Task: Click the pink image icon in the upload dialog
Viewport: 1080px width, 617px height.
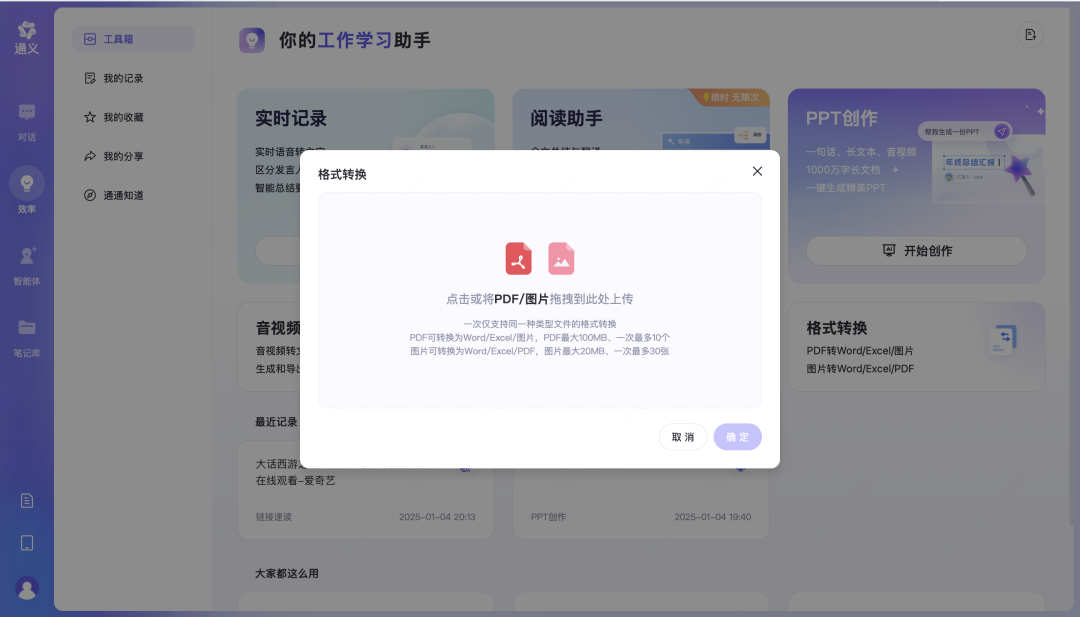Action: pyautogui.click(x=561, y=258)
